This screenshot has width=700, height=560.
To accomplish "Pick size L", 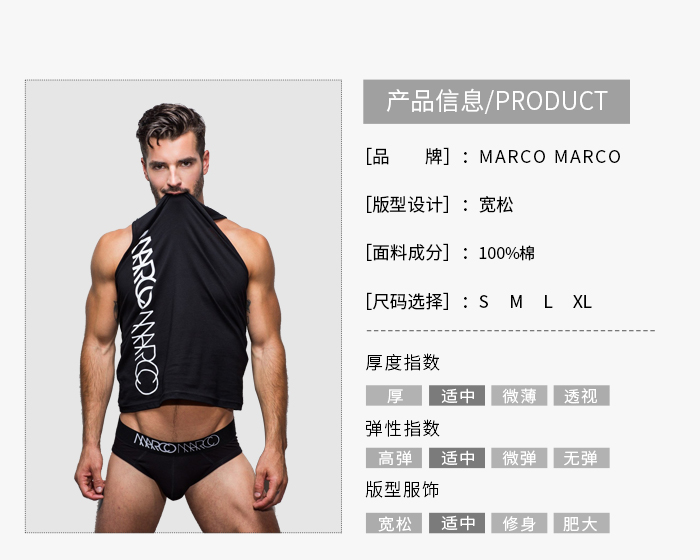I will (x=548, y=302).
